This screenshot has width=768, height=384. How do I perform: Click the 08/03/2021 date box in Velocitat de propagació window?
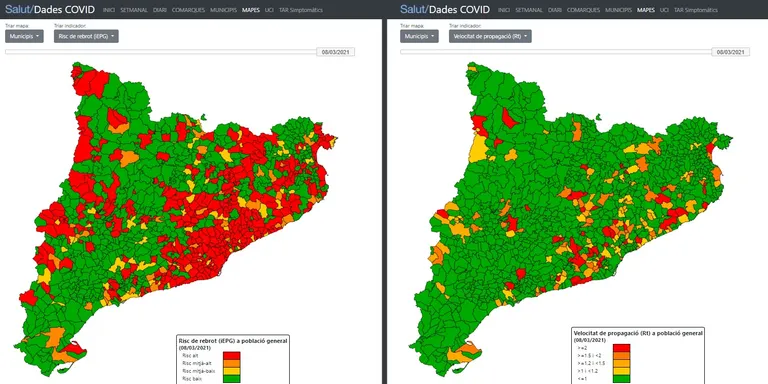tap(731, 52)
